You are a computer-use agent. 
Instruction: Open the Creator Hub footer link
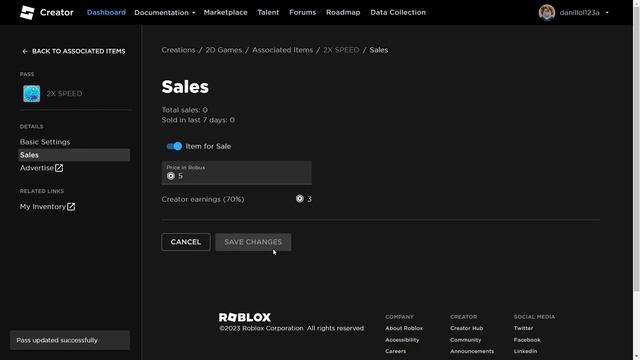pyautogui.click(x=467, y=328)
